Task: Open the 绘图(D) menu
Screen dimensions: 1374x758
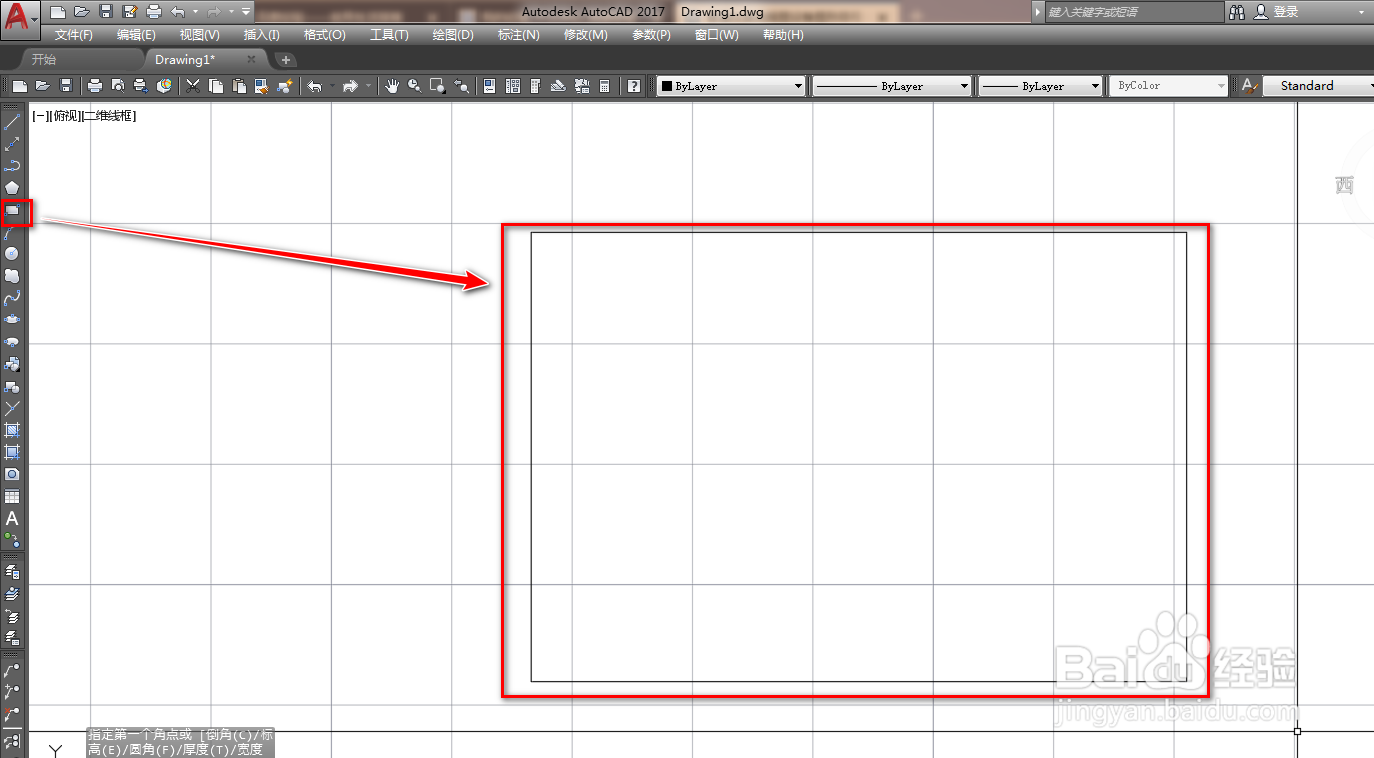Action: pos(453,35)
